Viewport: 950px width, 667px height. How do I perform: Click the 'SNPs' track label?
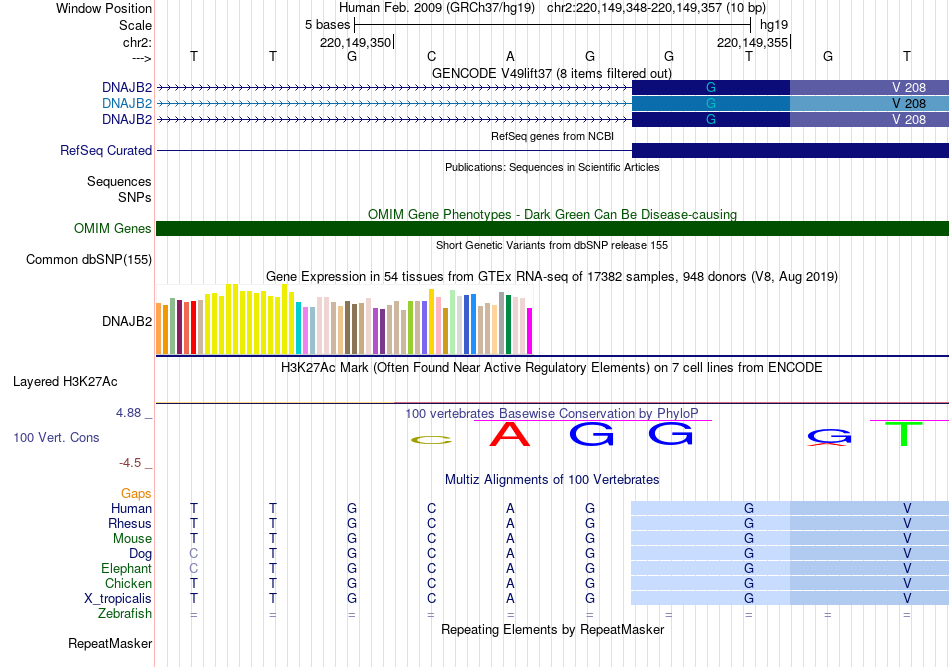tap(135, 197)
